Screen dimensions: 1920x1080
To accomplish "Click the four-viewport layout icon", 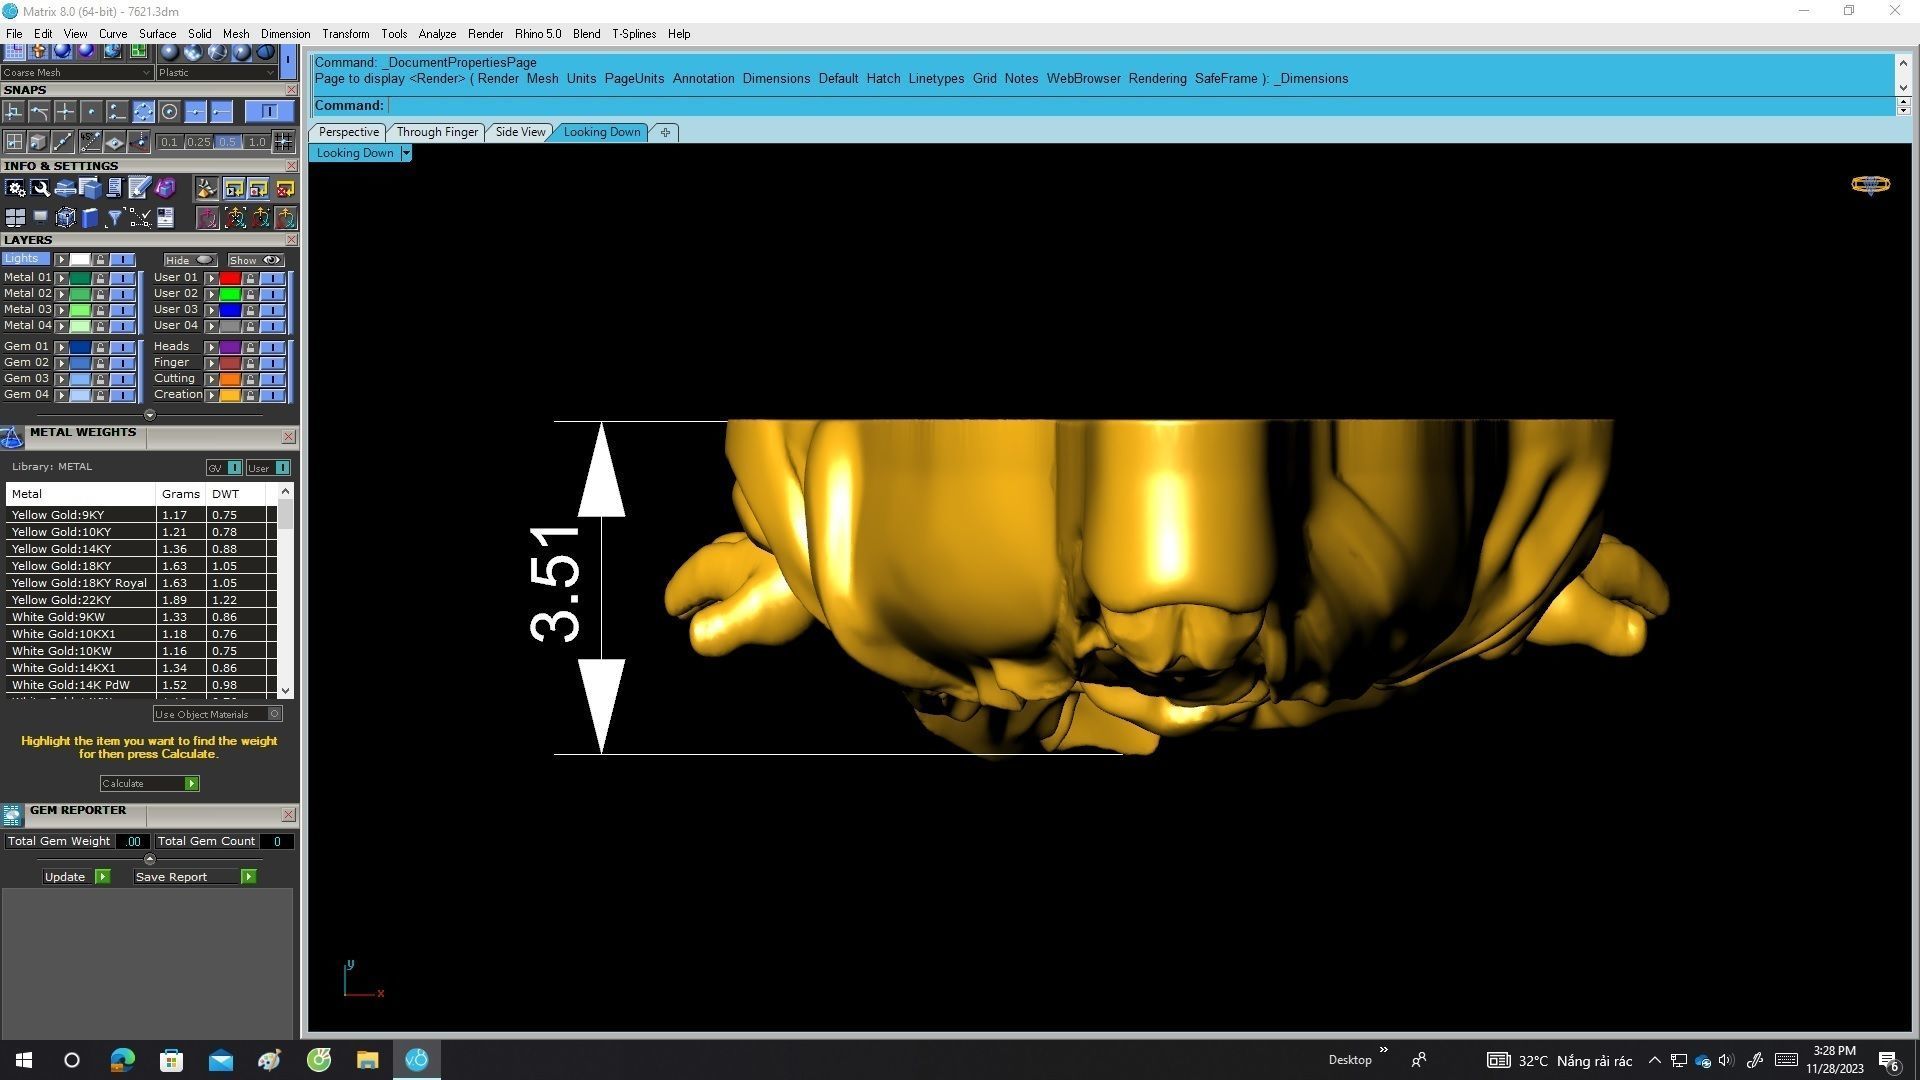I will click(15, 218).
